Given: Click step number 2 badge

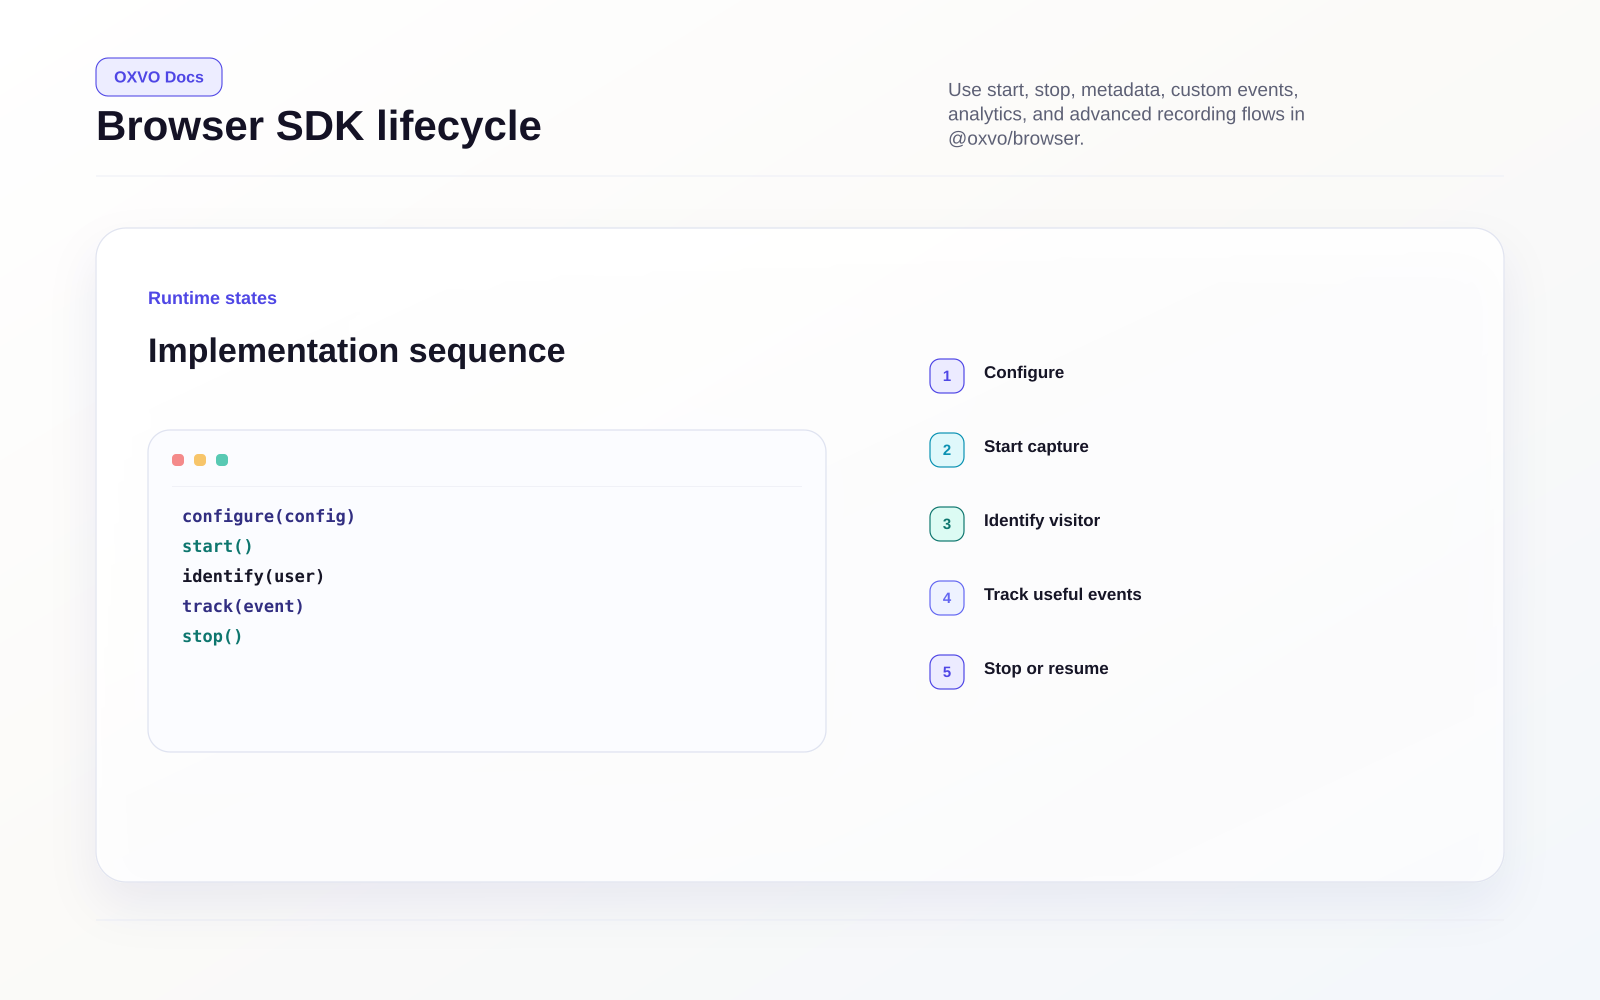Looking at the screenshot, I should (947, 450).
